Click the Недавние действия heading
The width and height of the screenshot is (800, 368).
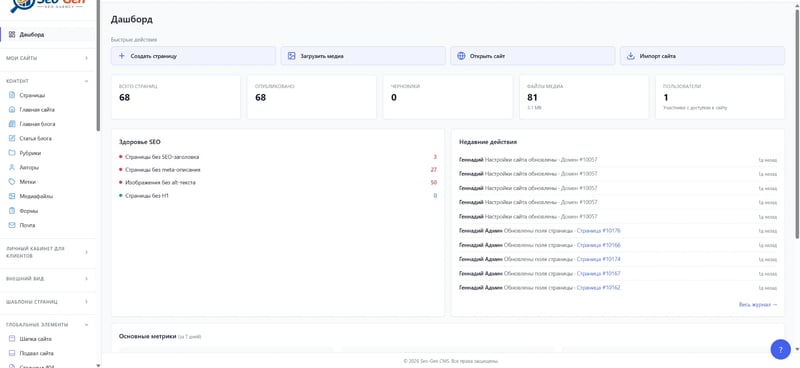point(488,142)
